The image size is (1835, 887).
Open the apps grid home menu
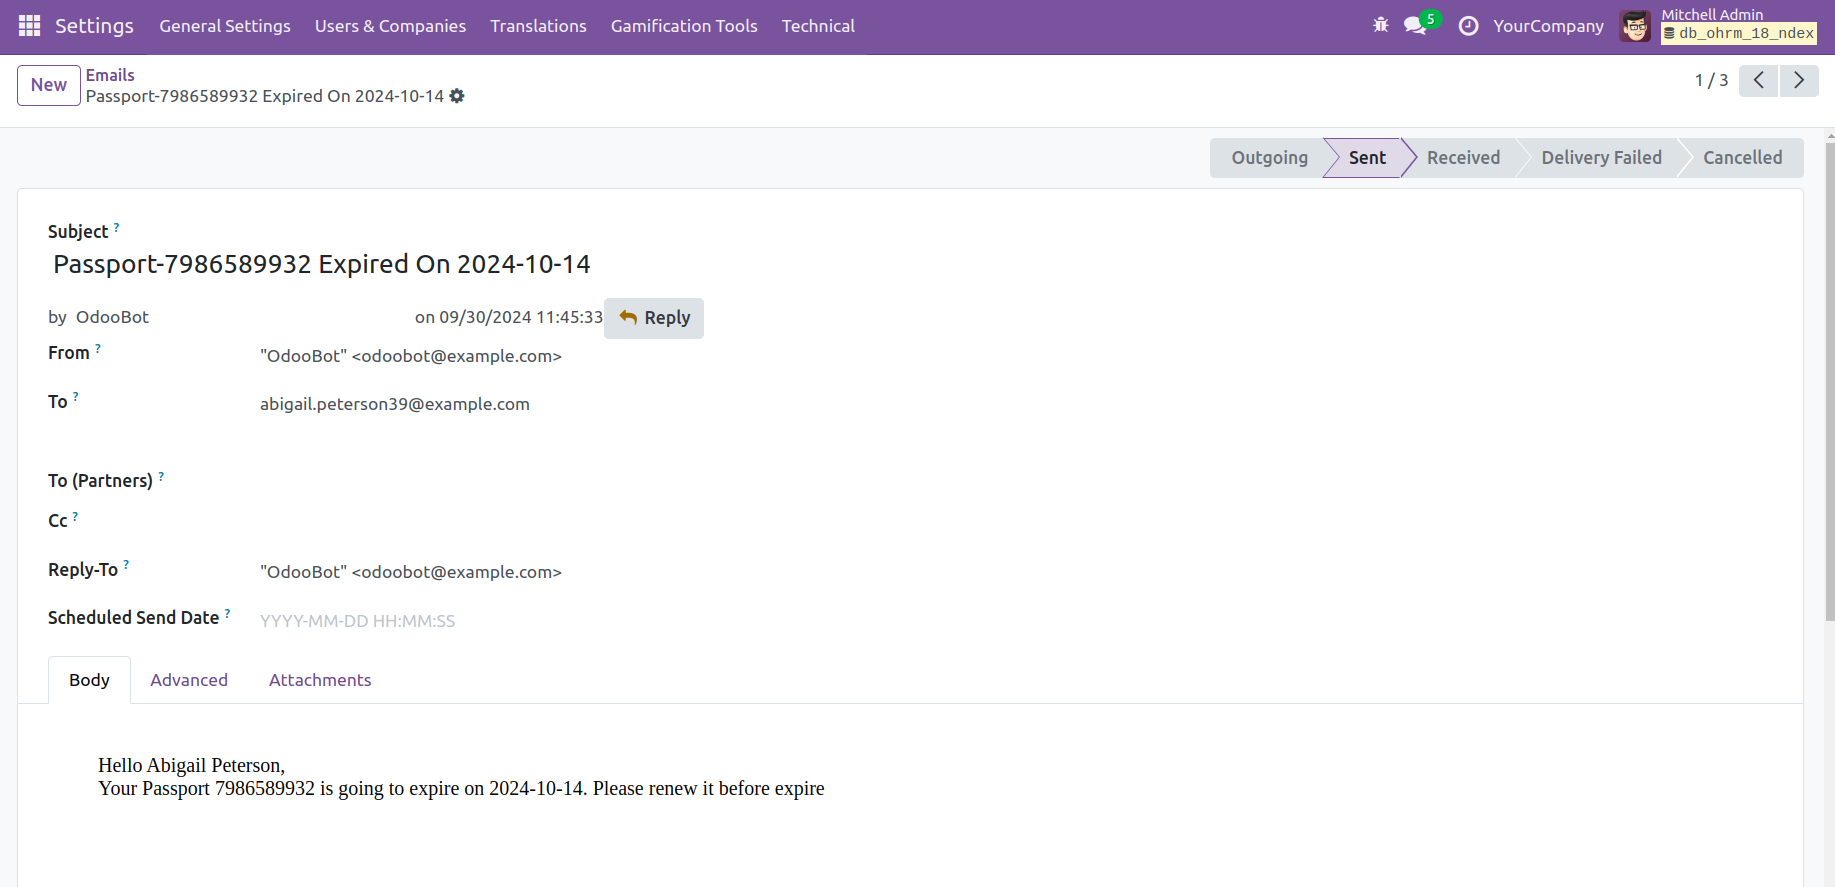pos(29,26)
